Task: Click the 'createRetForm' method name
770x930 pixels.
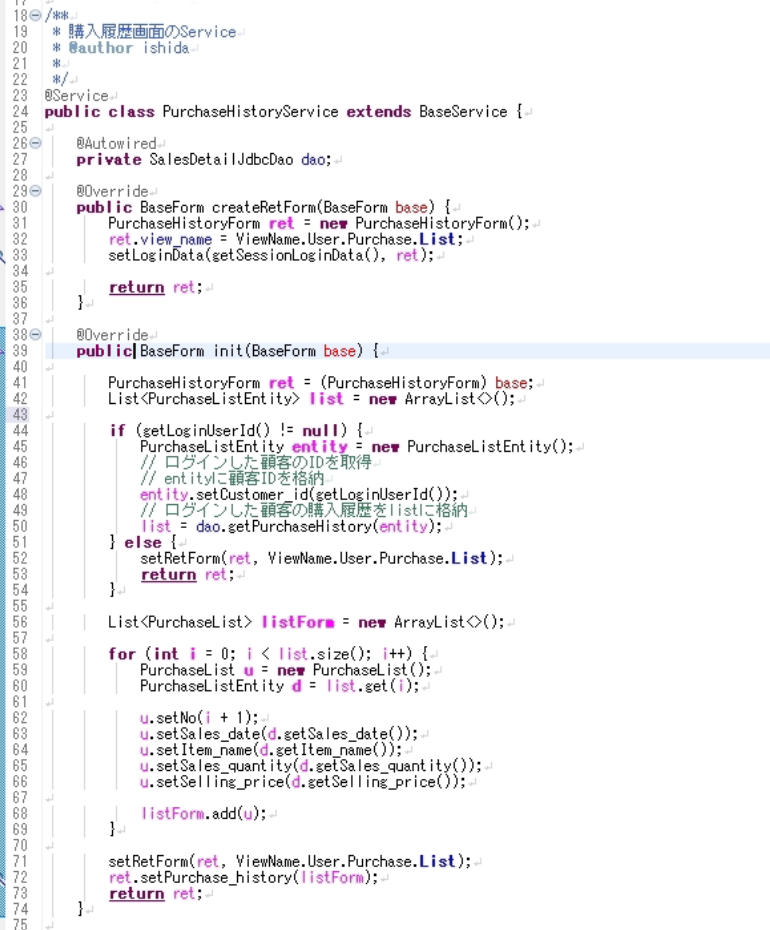Action: point(264,207)
